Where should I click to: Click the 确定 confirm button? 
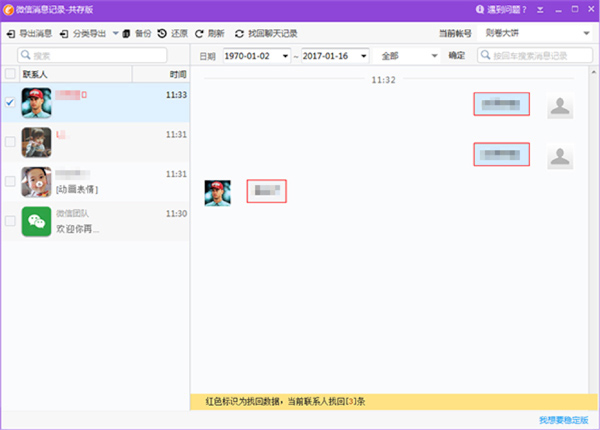point(457,55)
